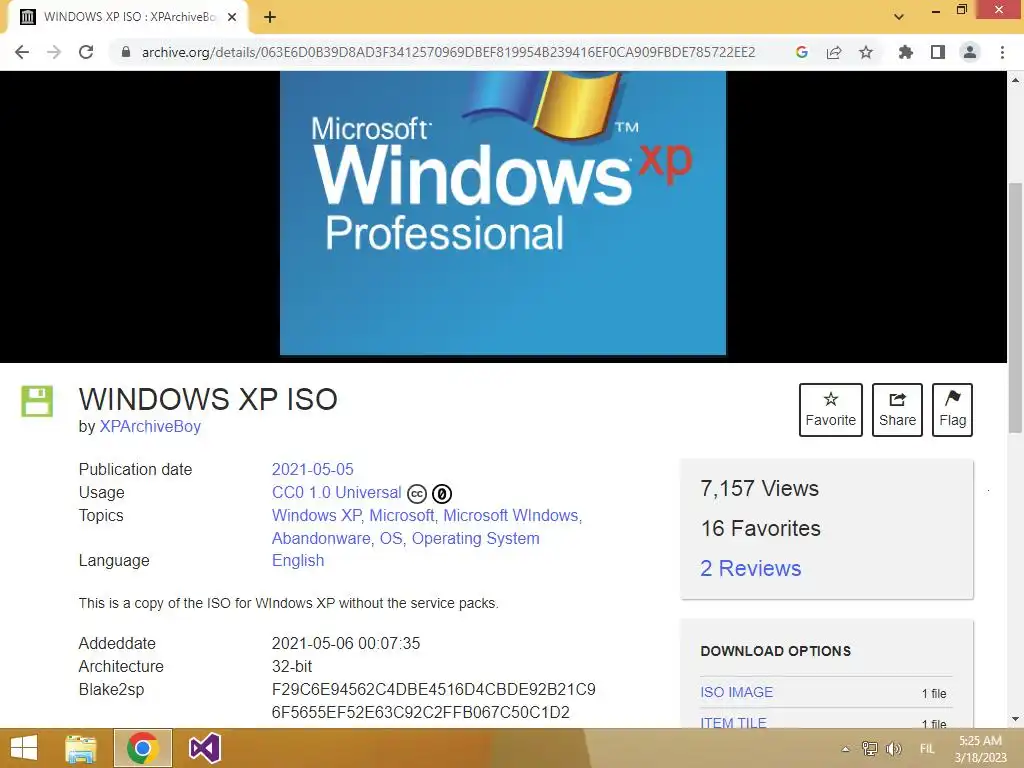Reload the archive.org page

[86, 52]
